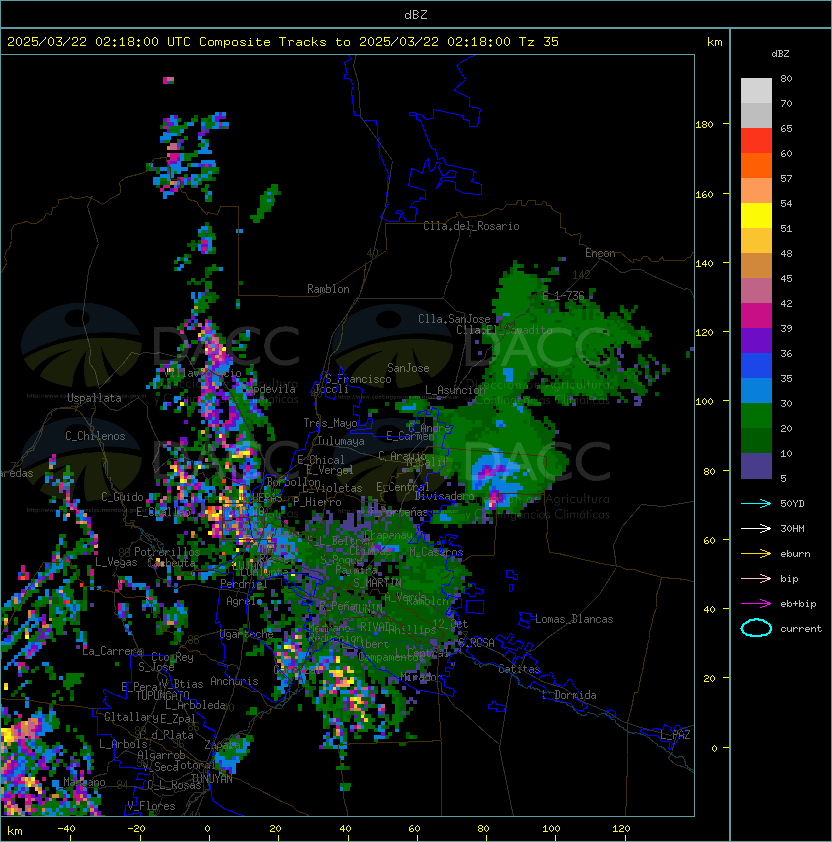
Task: Pick the bright yellow 51-54 dBZ swatch
Action: click(756, 215)
